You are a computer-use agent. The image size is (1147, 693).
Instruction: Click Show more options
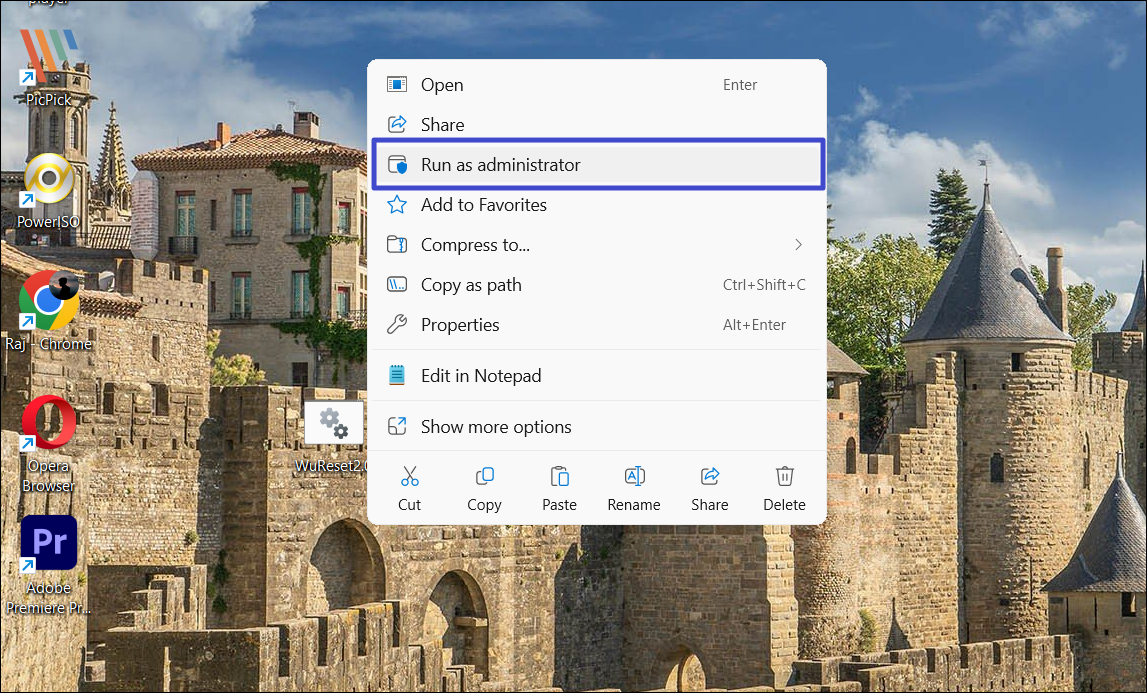click(496, 427)
